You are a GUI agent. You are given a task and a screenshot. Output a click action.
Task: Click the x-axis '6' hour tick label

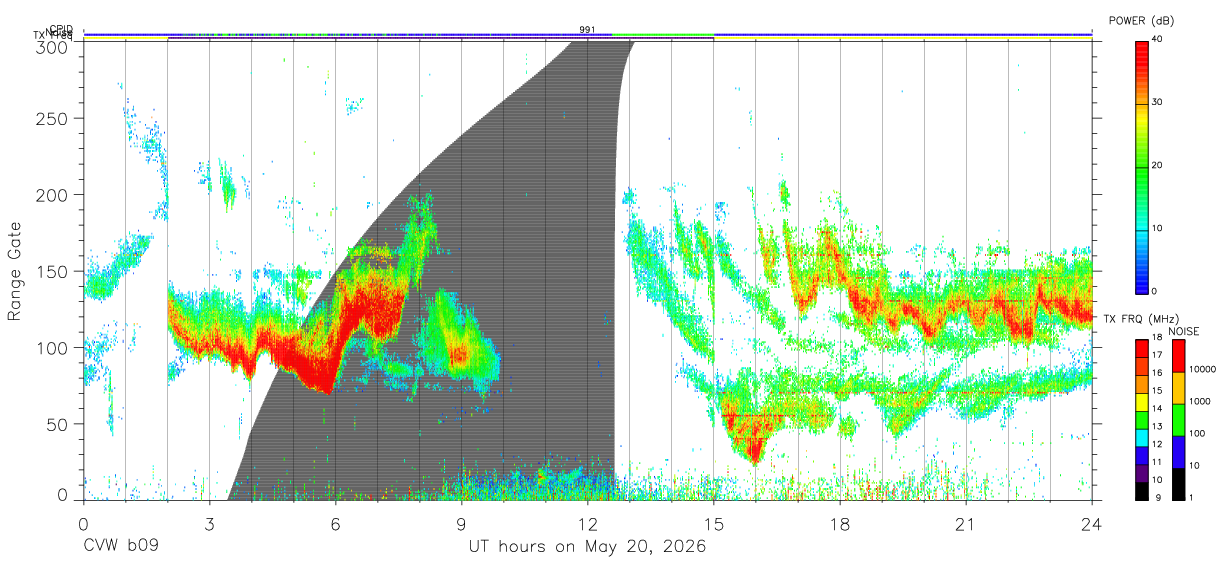[335, 524]
